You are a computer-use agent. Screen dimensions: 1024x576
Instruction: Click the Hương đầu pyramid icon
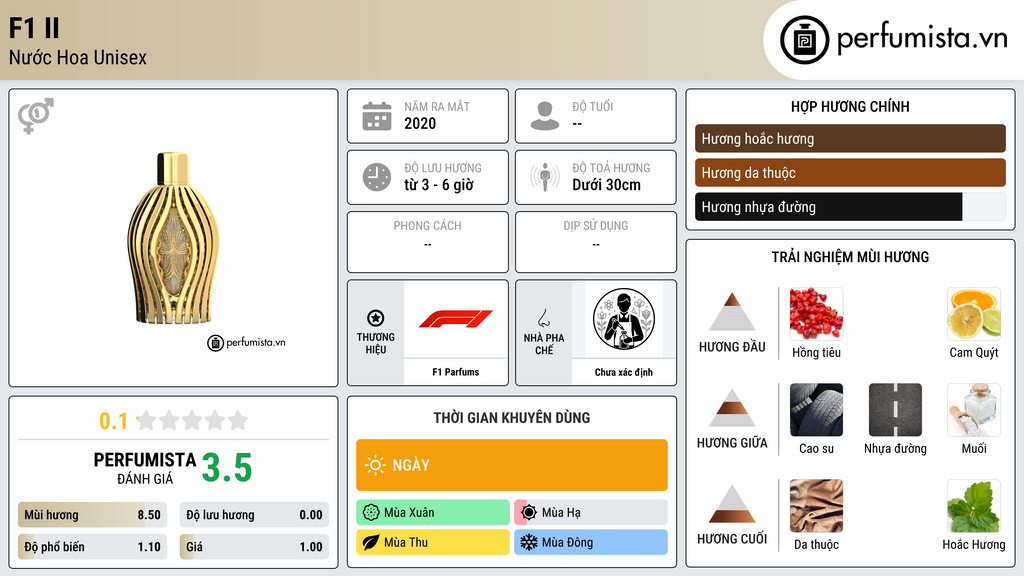pos(732,312)
